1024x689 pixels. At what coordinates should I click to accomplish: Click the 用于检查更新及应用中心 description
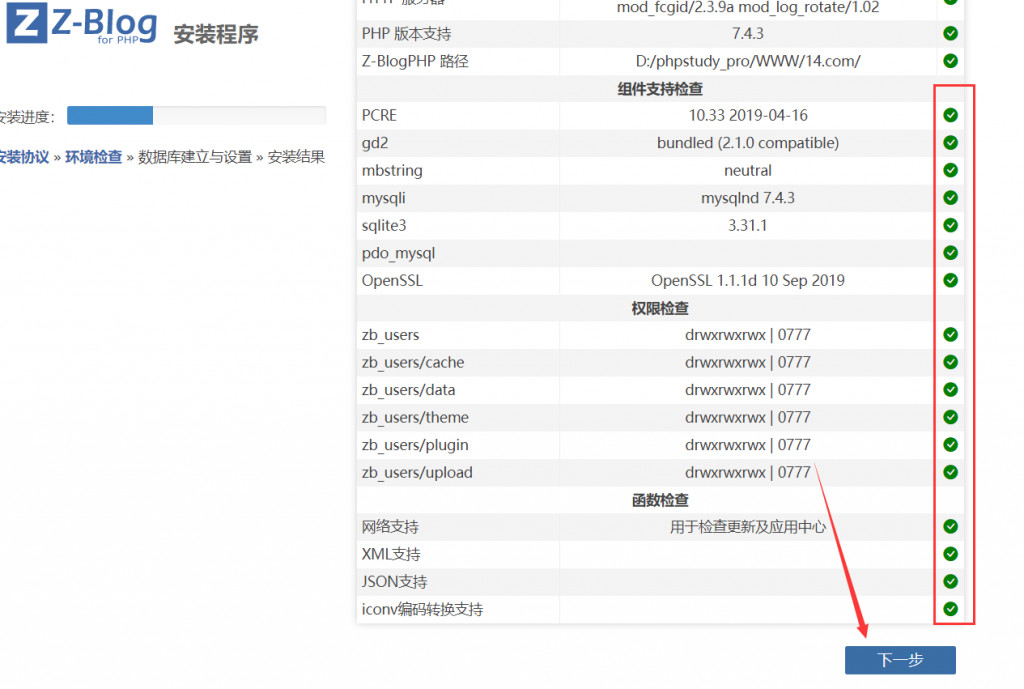point(748,526)
